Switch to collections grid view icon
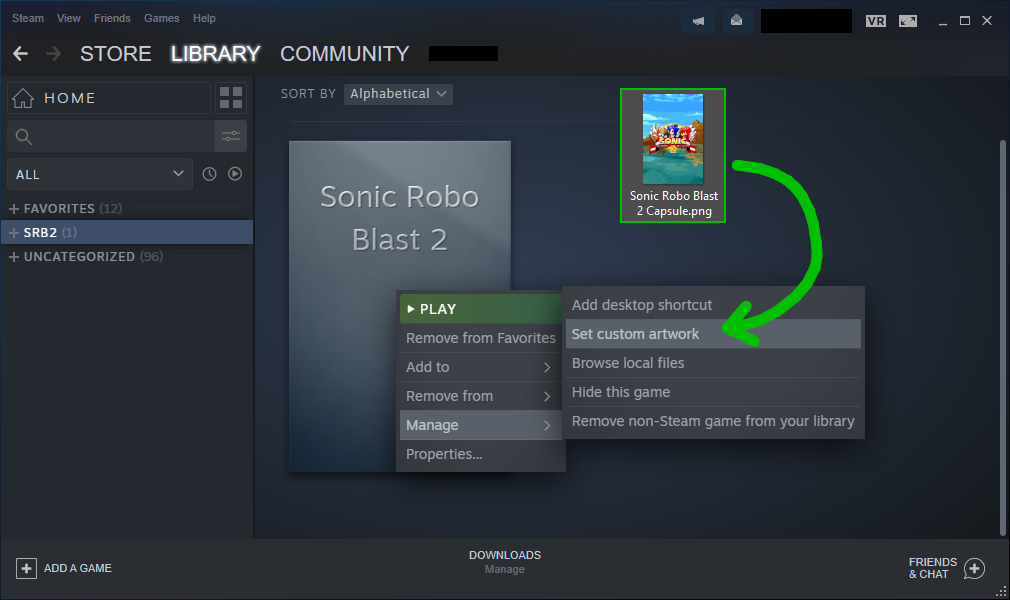 tap(231, 97)
